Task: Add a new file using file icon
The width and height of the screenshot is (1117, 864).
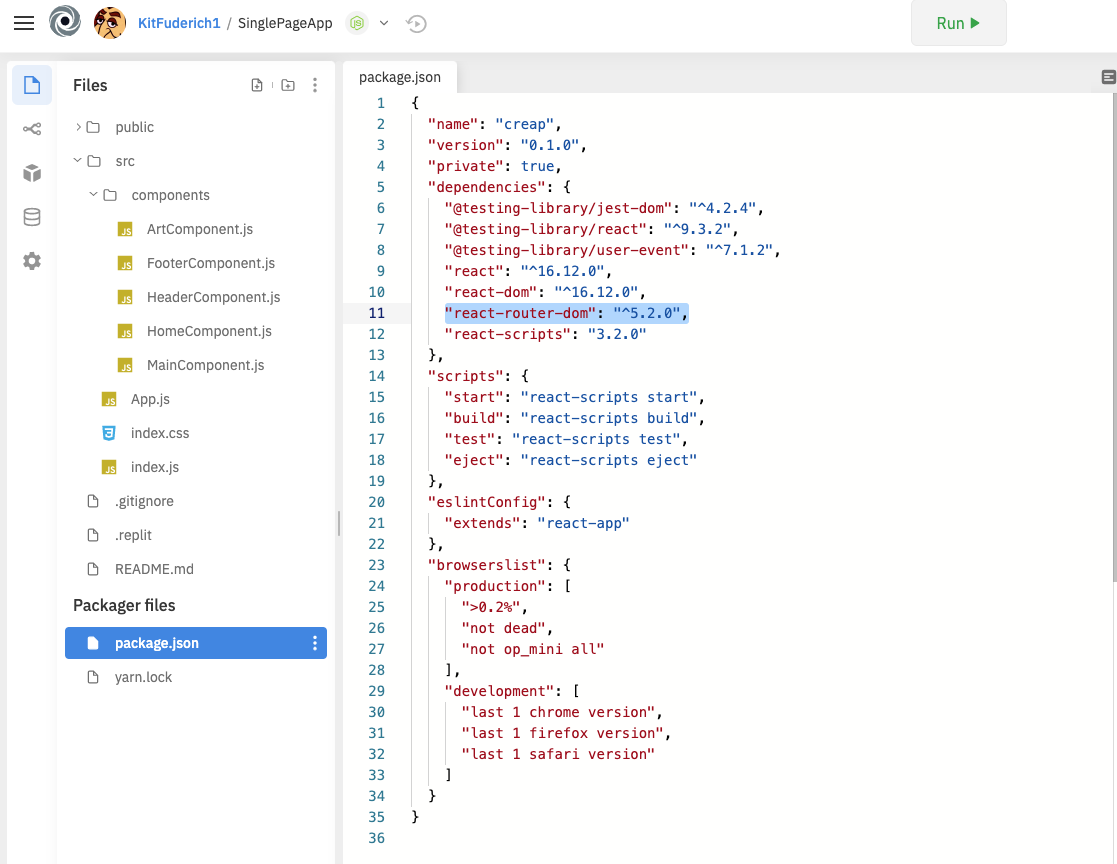Action: pyautogui.click(x=257, y=85)
